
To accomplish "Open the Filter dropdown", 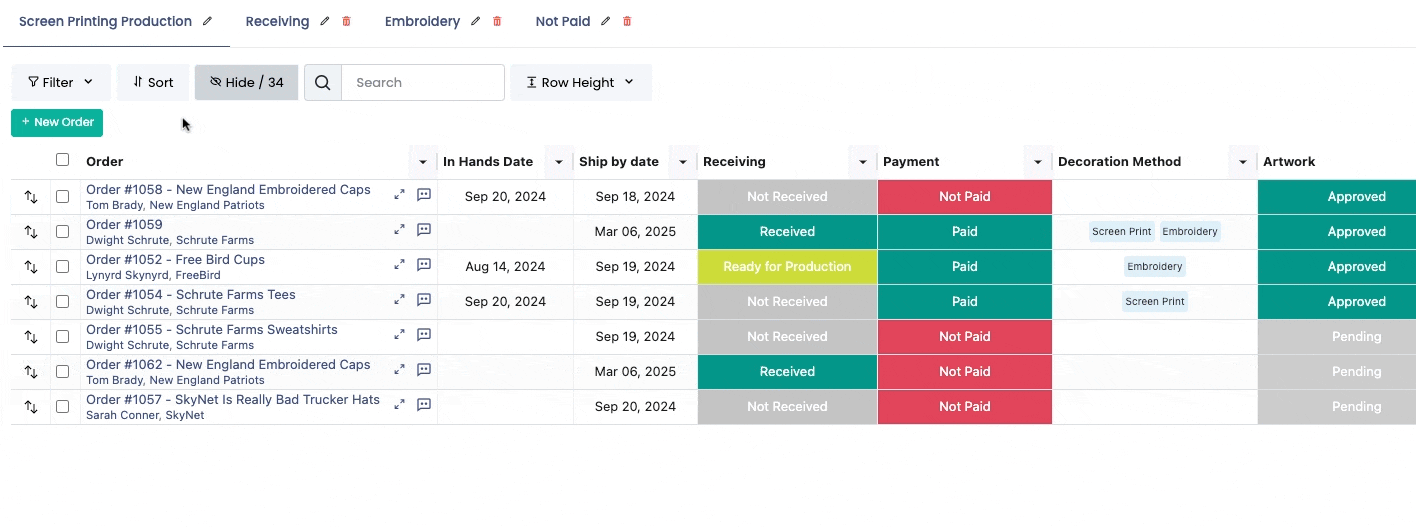I will tap(60, 83).
